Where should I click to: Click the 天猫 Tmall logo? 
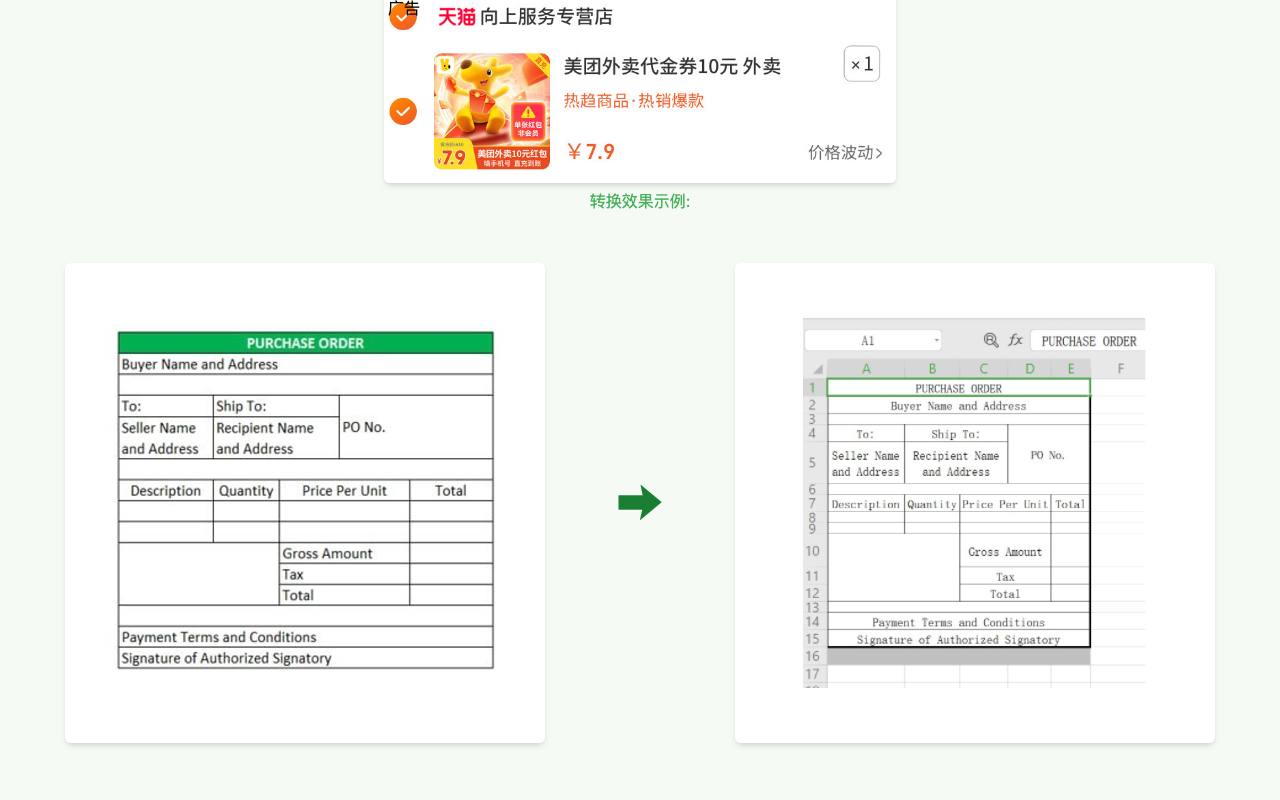(x=456, y=16)
